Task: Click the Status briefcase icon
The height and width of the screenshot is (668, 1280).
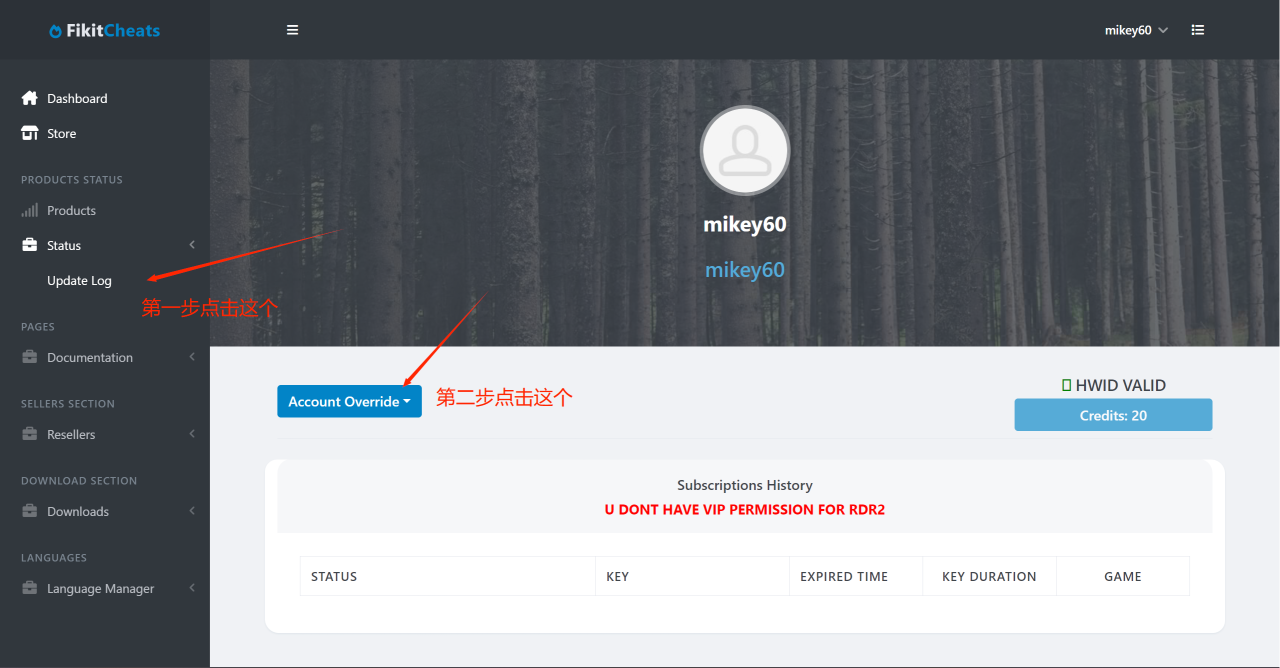Action: [x=30, y=245]
